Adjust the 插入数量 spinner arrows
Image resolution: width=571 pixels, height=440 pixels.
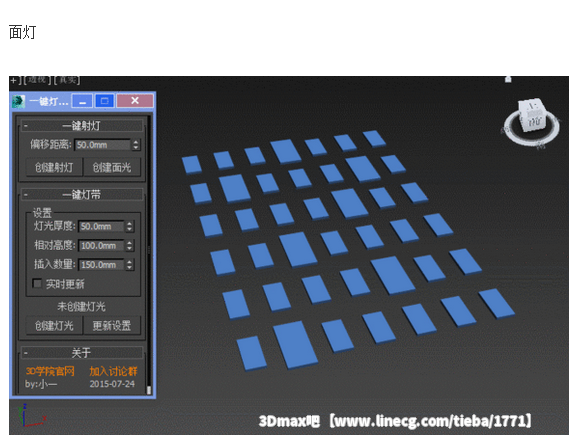pos(130,264)
